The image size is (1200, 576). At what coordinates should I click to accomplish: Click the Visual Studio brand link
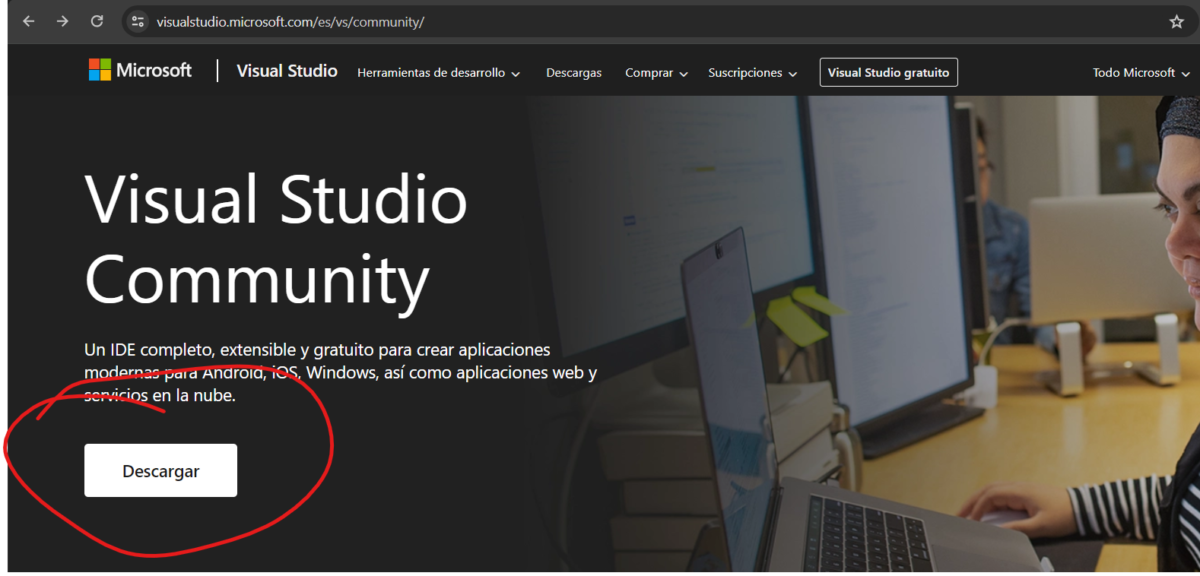pyautogui.click(x=287, y=71)
